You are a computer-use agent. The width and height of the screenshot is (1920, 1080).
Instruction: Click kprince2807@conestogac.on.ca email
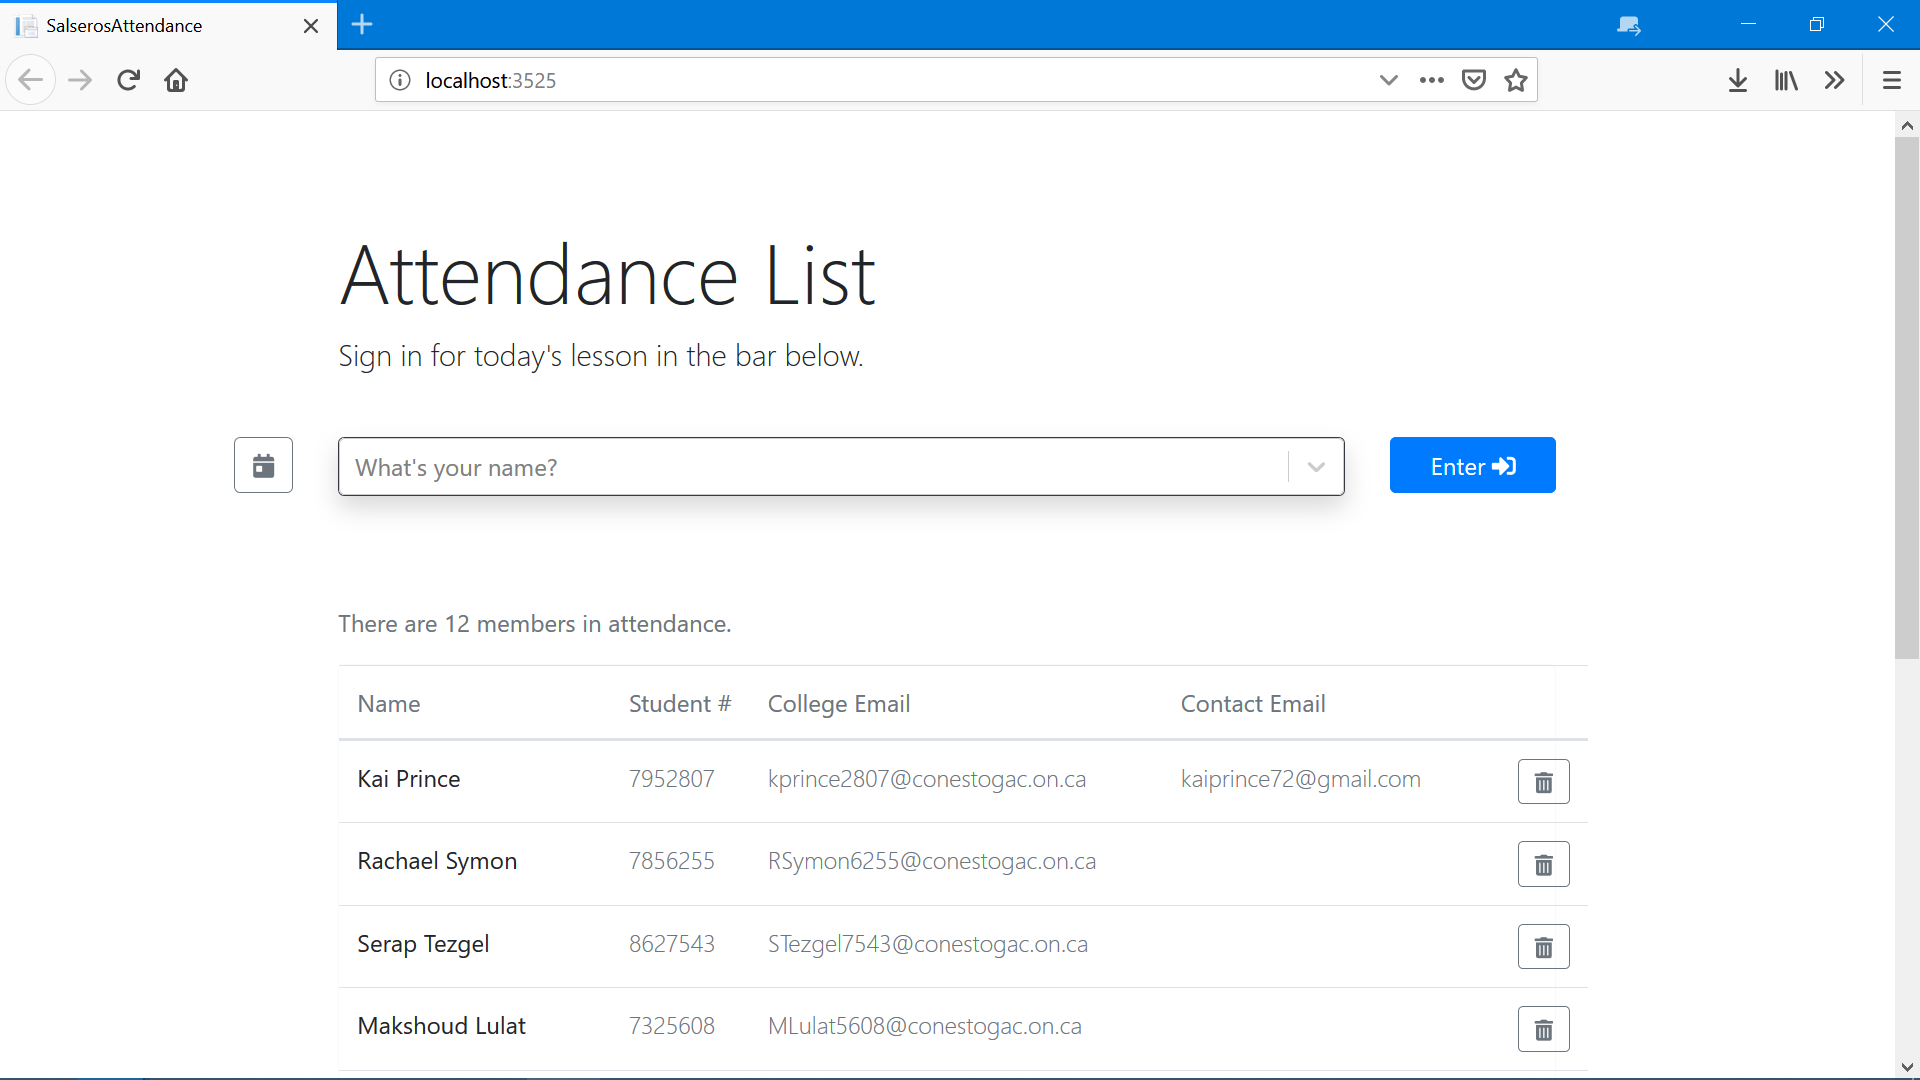927,779
